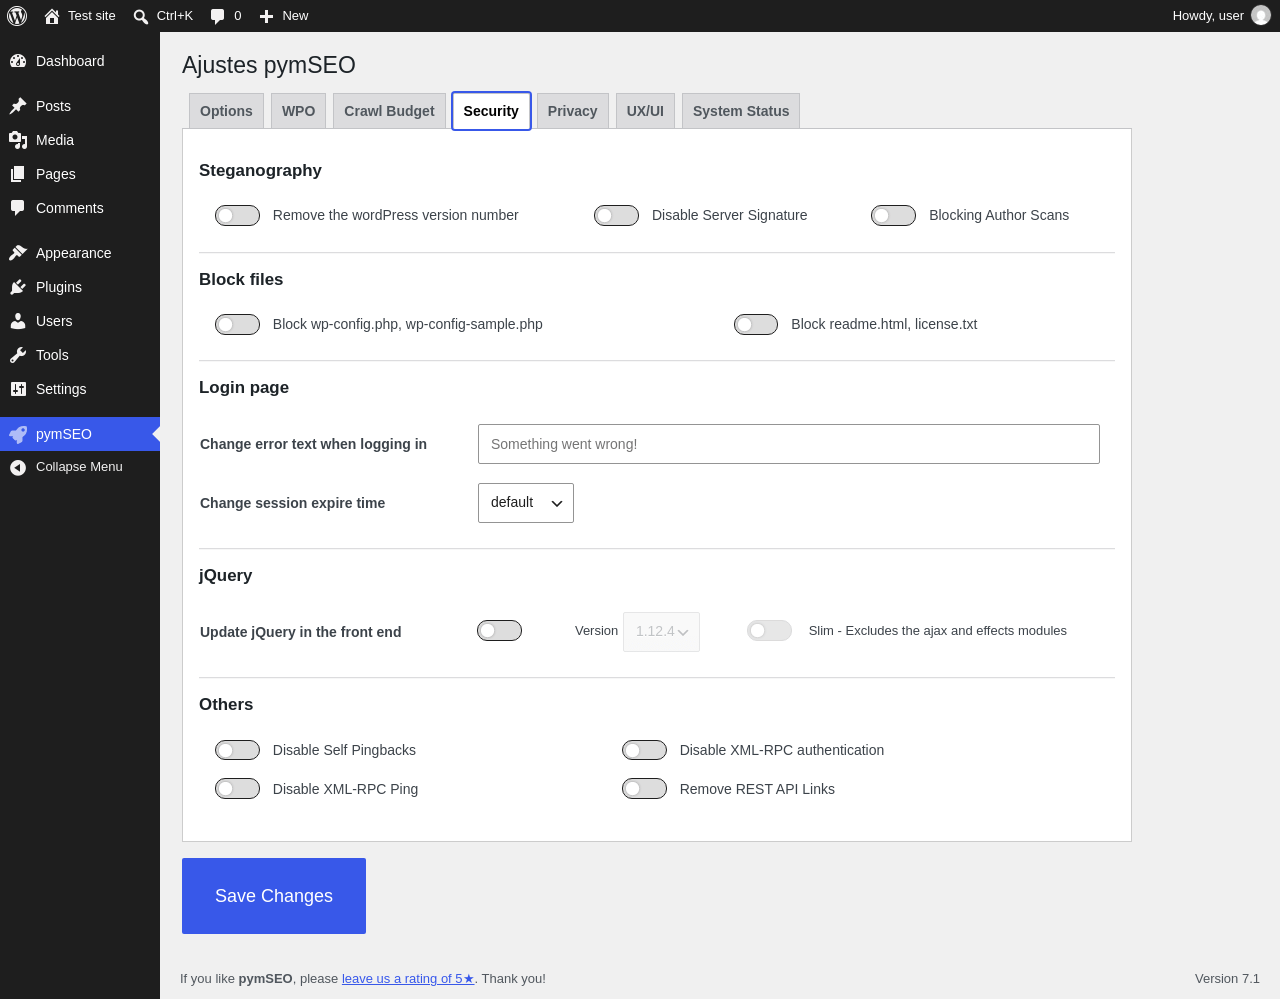Click the Comments sidebar icon
The image size is (1280, 999).
click(x=18, y=208)
